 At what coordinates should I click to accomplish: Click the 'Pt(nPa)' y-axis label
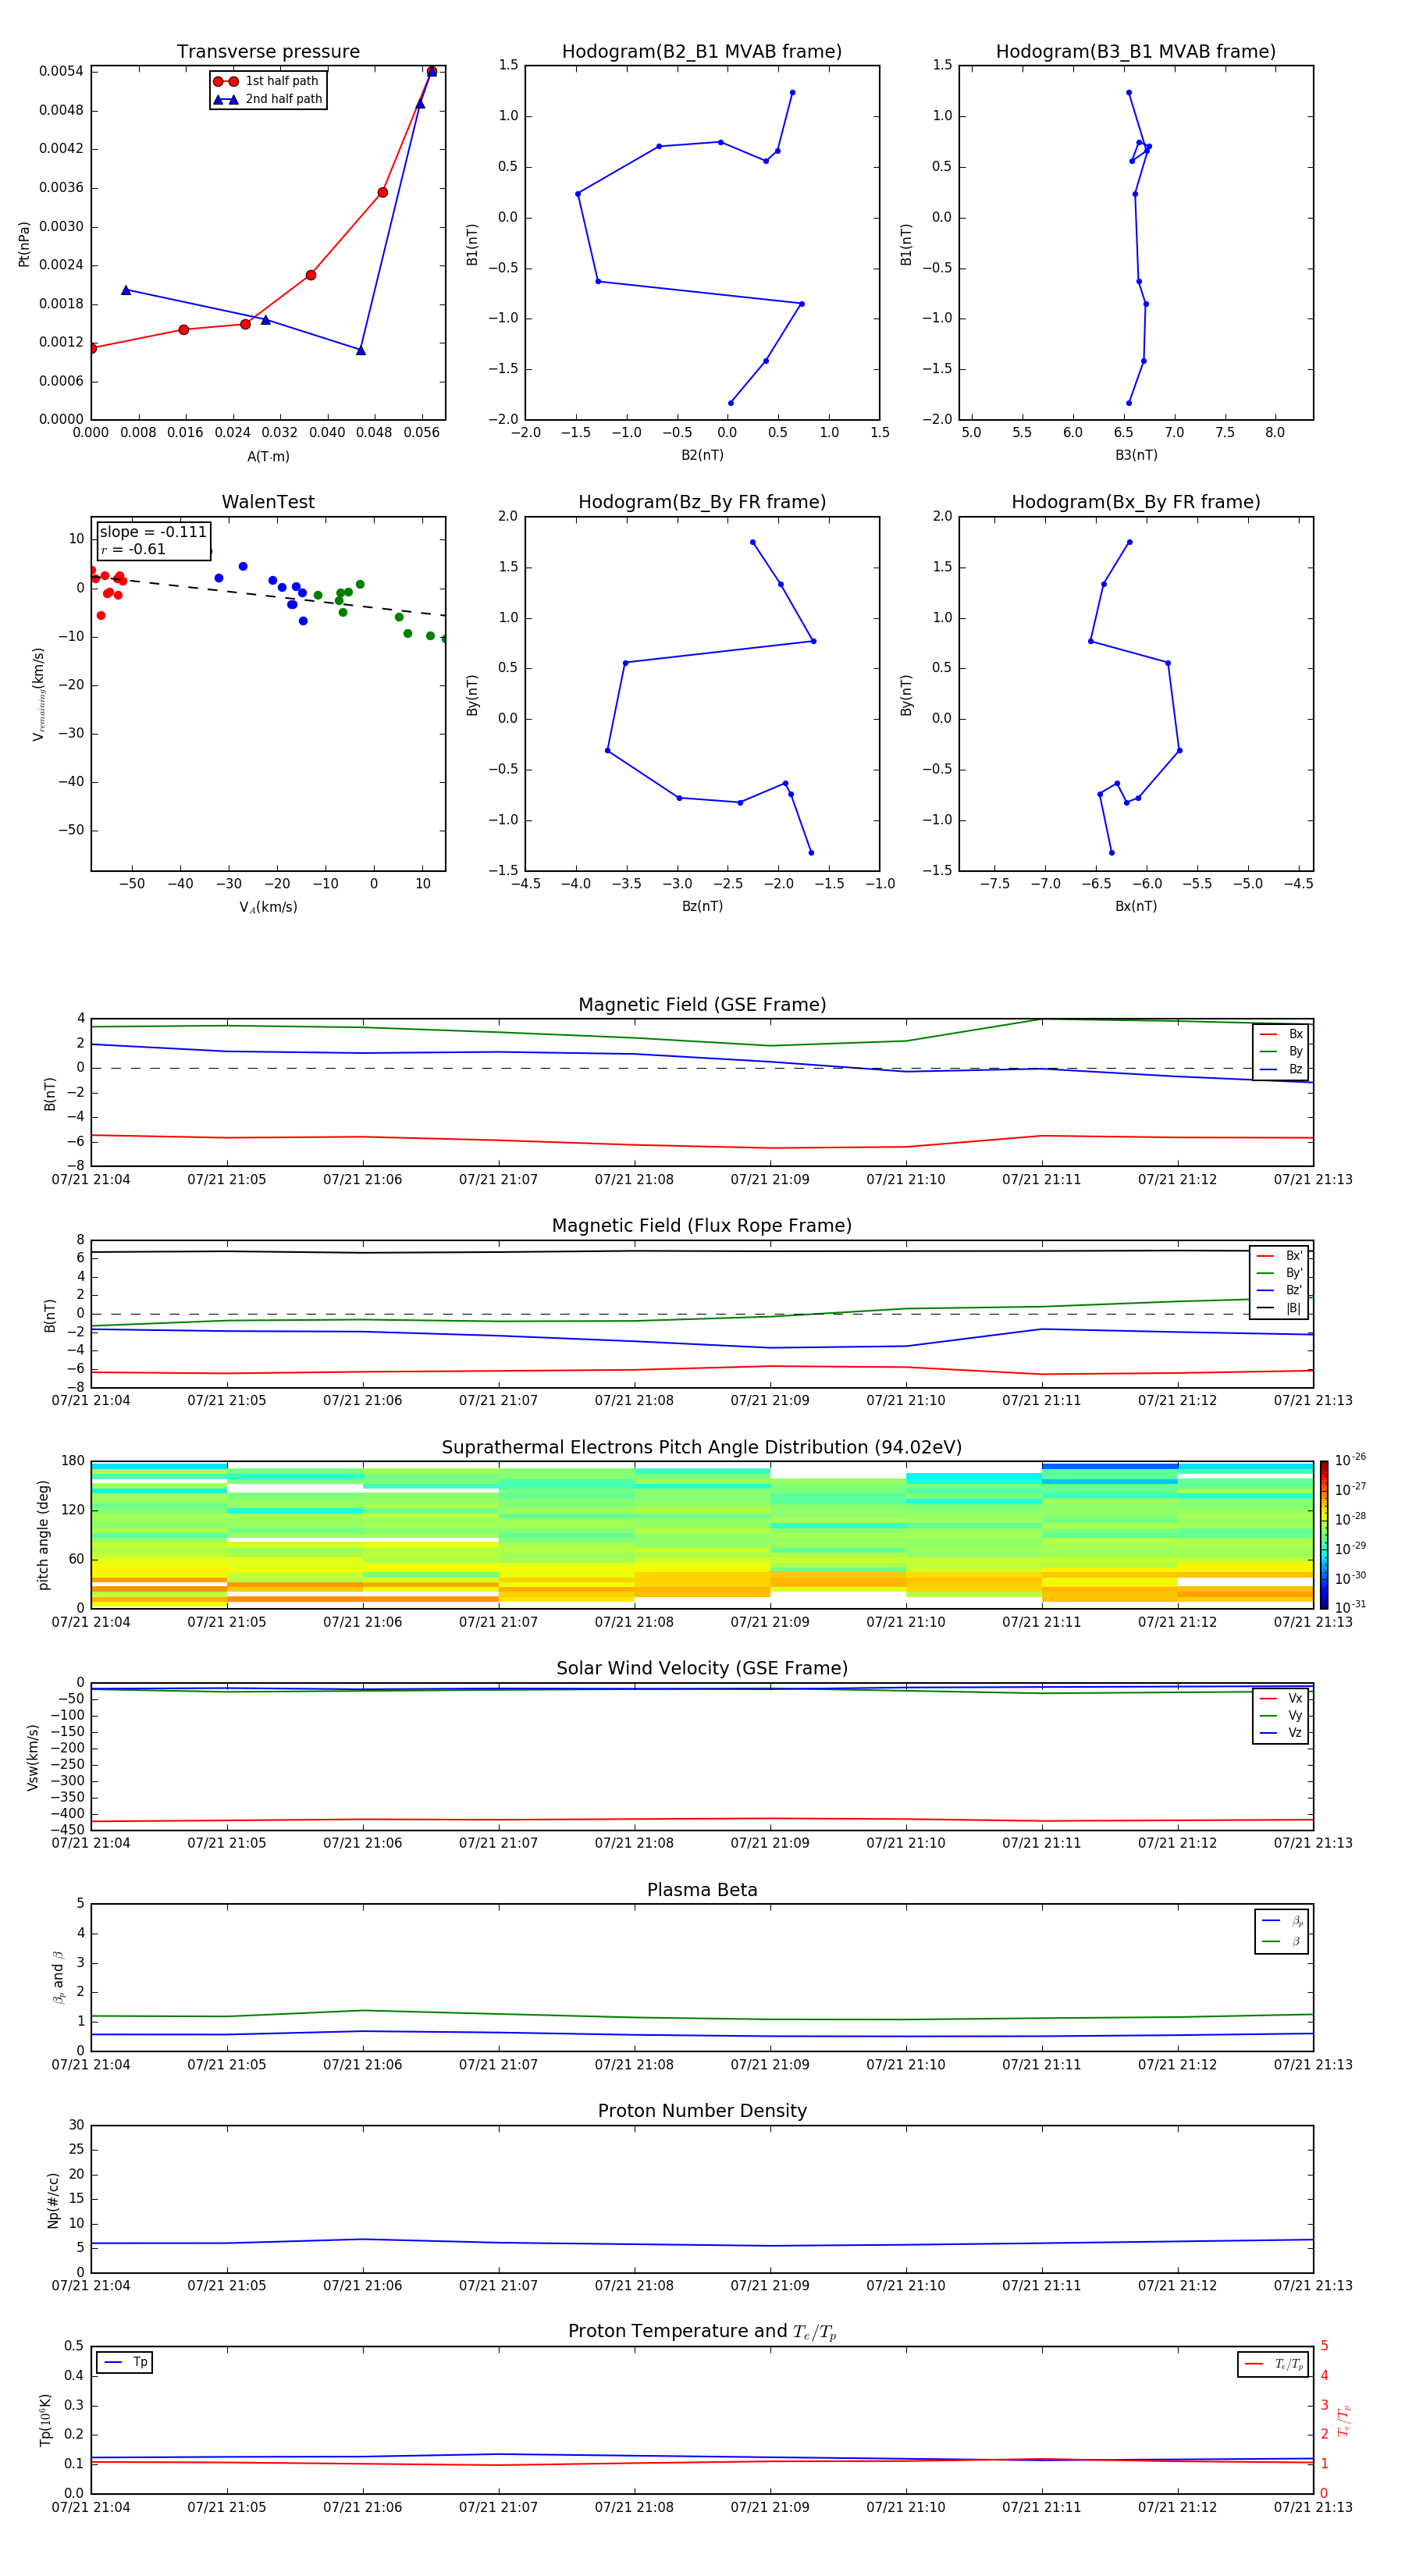point(24,244)
